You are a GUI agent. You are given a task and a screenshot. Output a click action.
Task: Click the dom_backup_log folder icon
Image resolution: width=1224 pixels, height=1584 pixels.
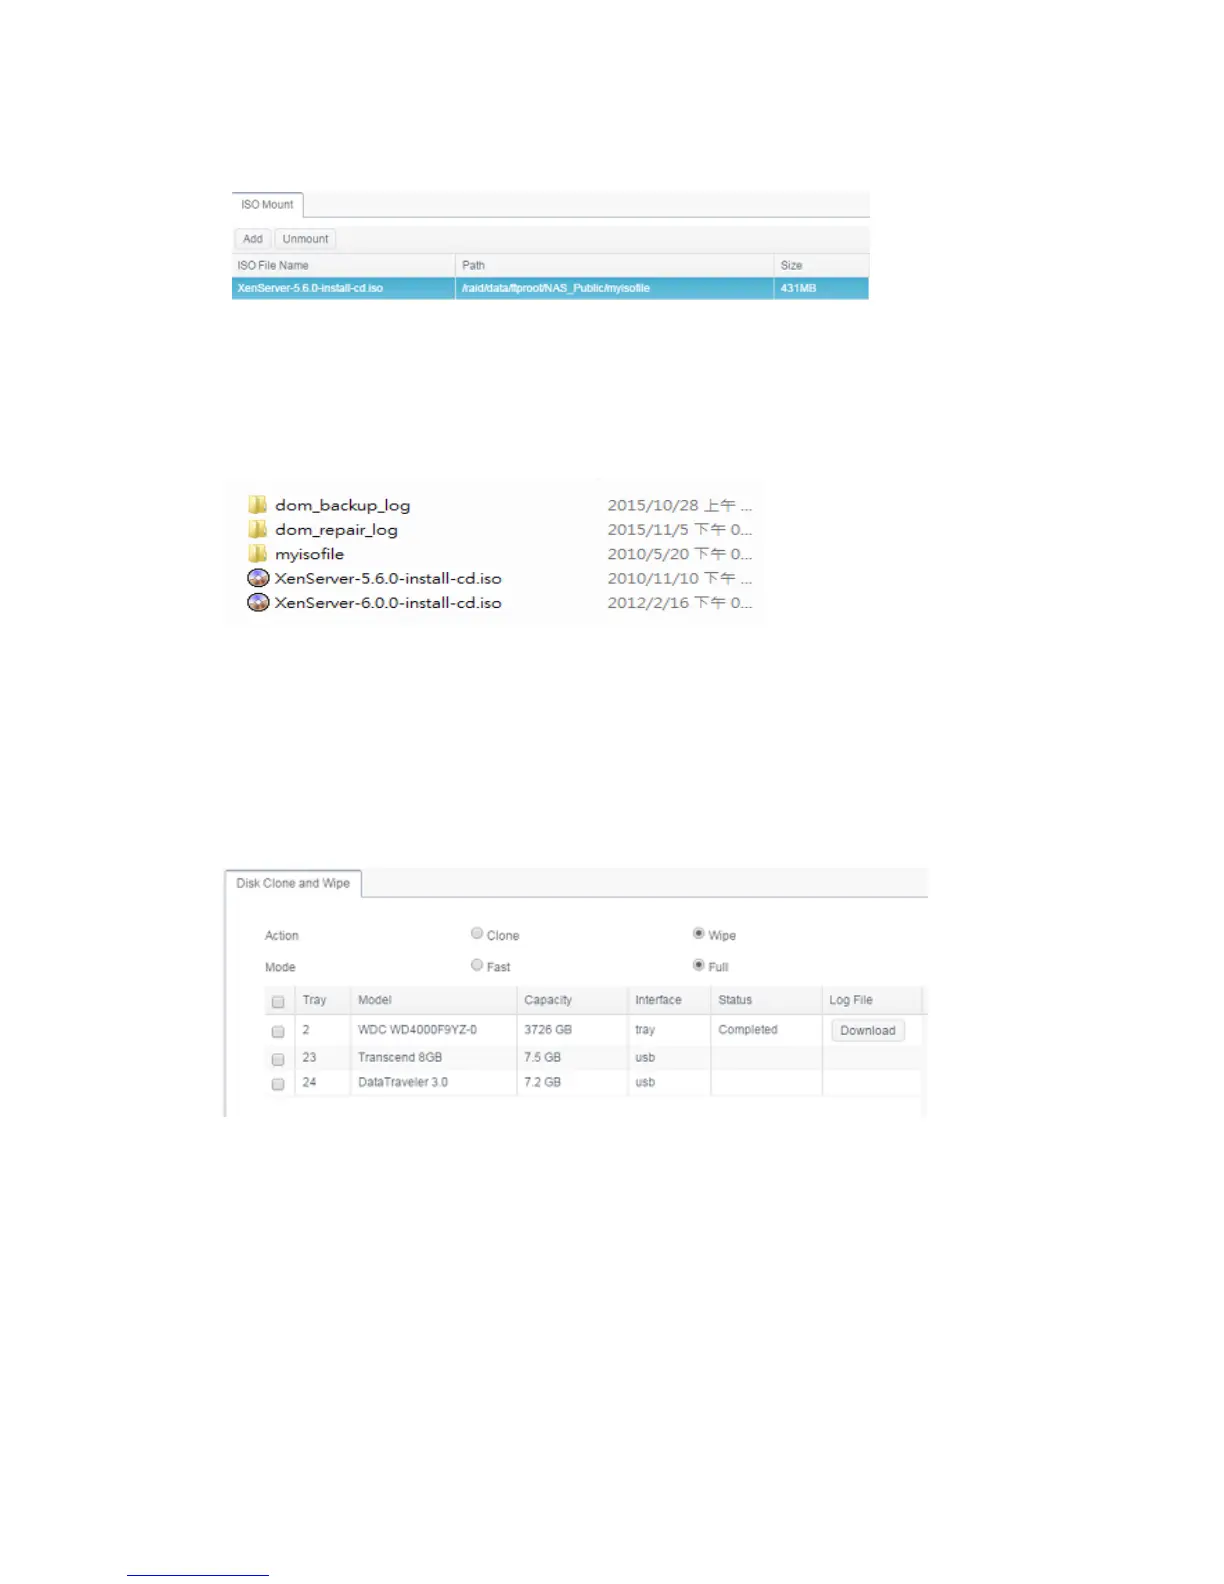[258, 505]
